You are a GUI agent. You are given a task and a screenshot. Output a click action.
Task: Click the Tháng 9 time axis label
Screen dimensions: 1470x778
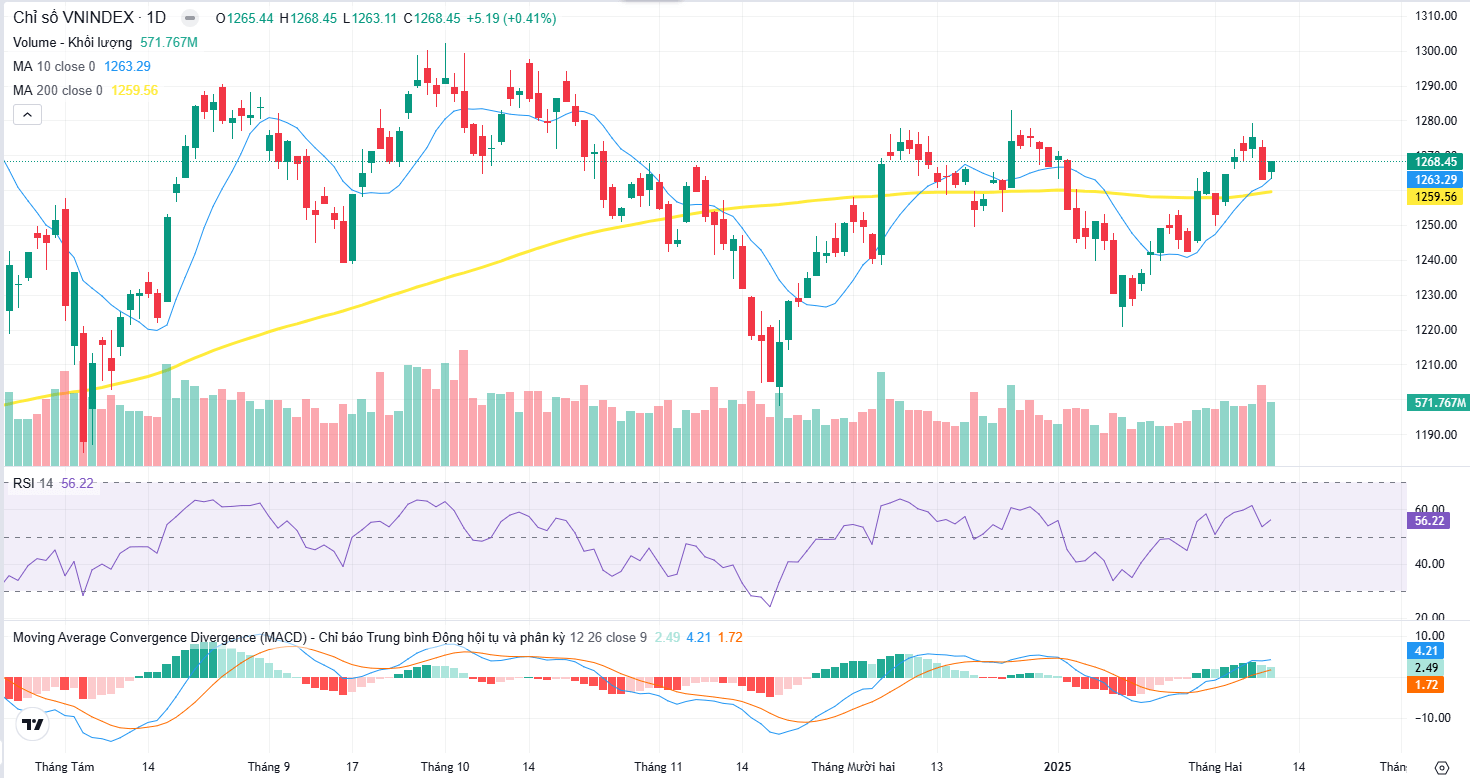269,767
